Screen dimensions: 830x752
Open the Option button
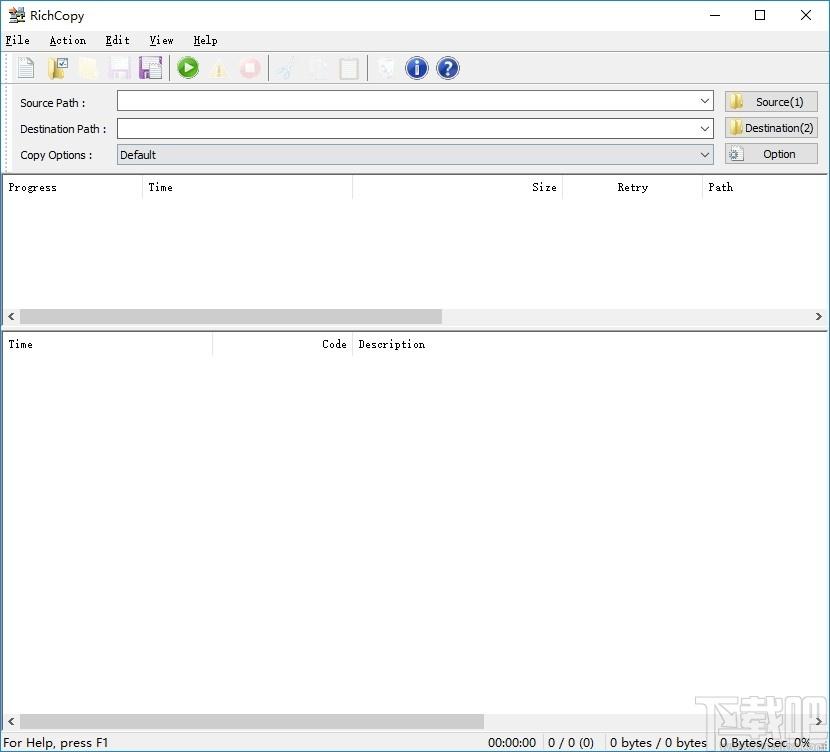pyautogui.click(x=771, y=154)
